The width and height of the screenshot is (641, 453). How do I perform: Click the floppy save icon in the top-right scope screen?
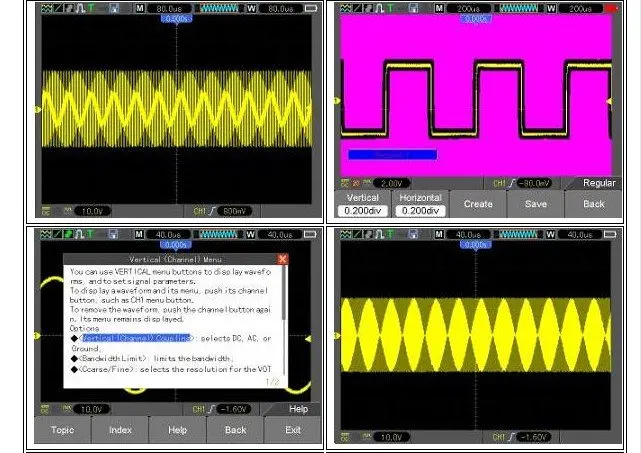(x=413, y=8)
